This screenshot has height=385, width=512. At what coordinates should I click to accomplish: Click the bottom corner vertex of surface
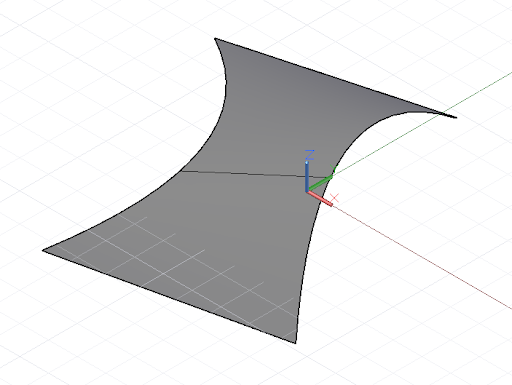point(295,342)
